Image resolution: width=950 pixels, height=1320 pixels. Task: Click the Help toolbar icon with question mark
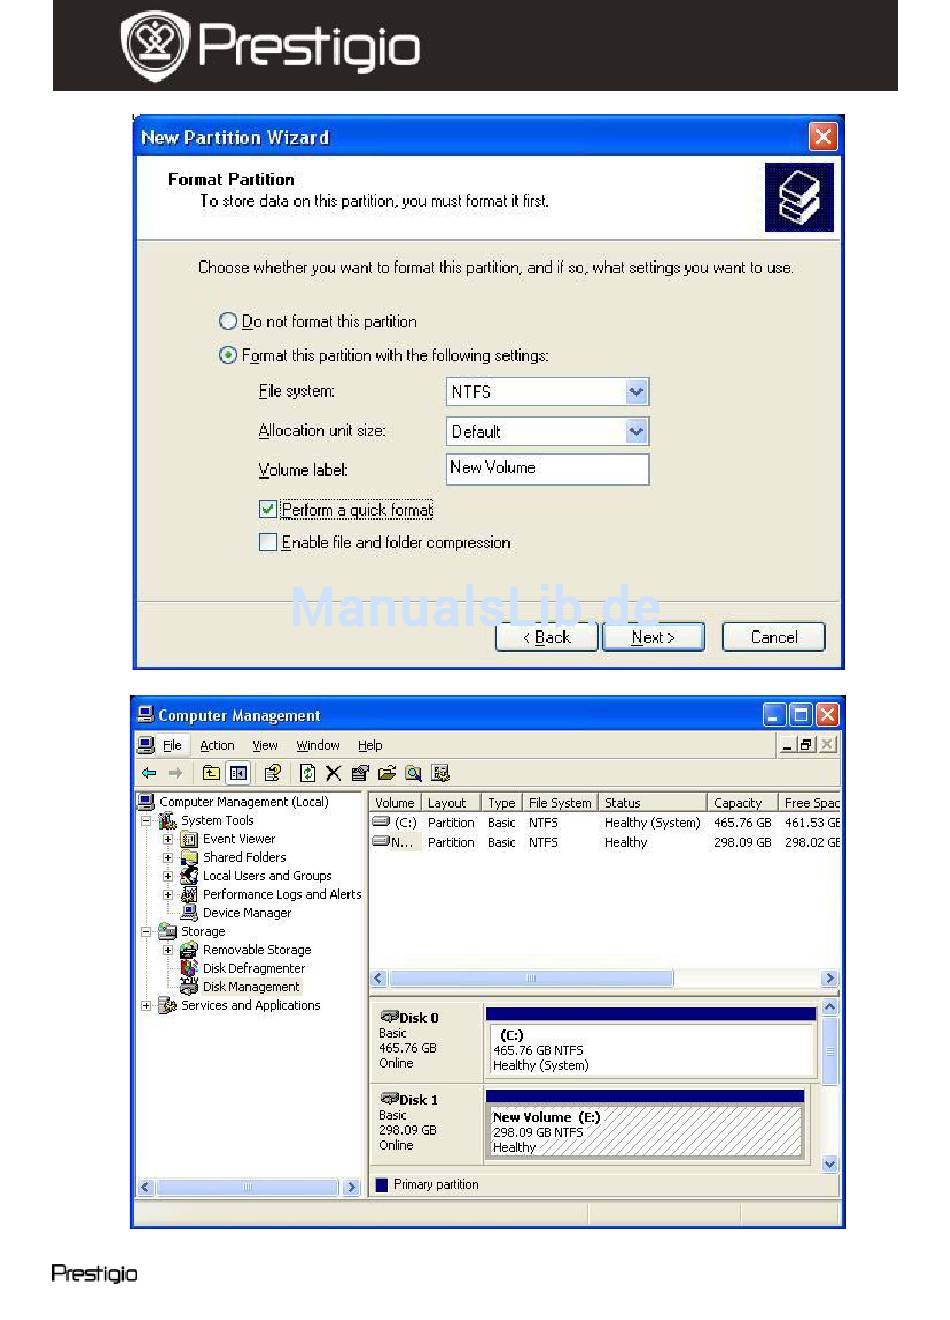(x=272, y=773)
